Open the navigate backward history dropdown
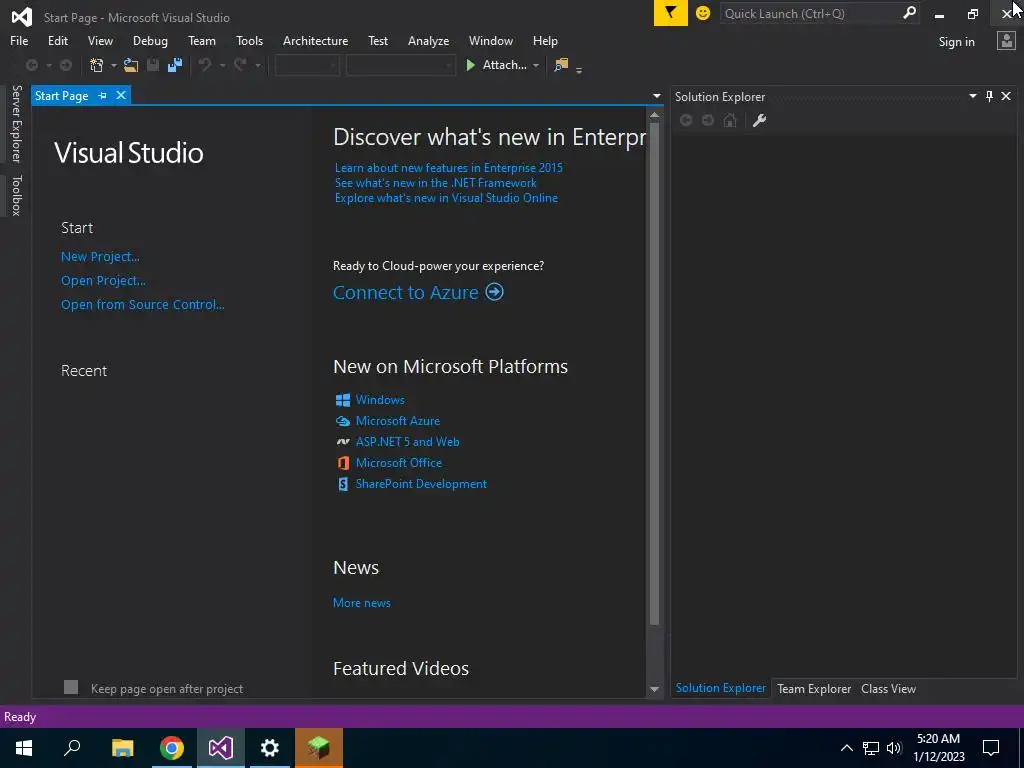 (48, 65)
